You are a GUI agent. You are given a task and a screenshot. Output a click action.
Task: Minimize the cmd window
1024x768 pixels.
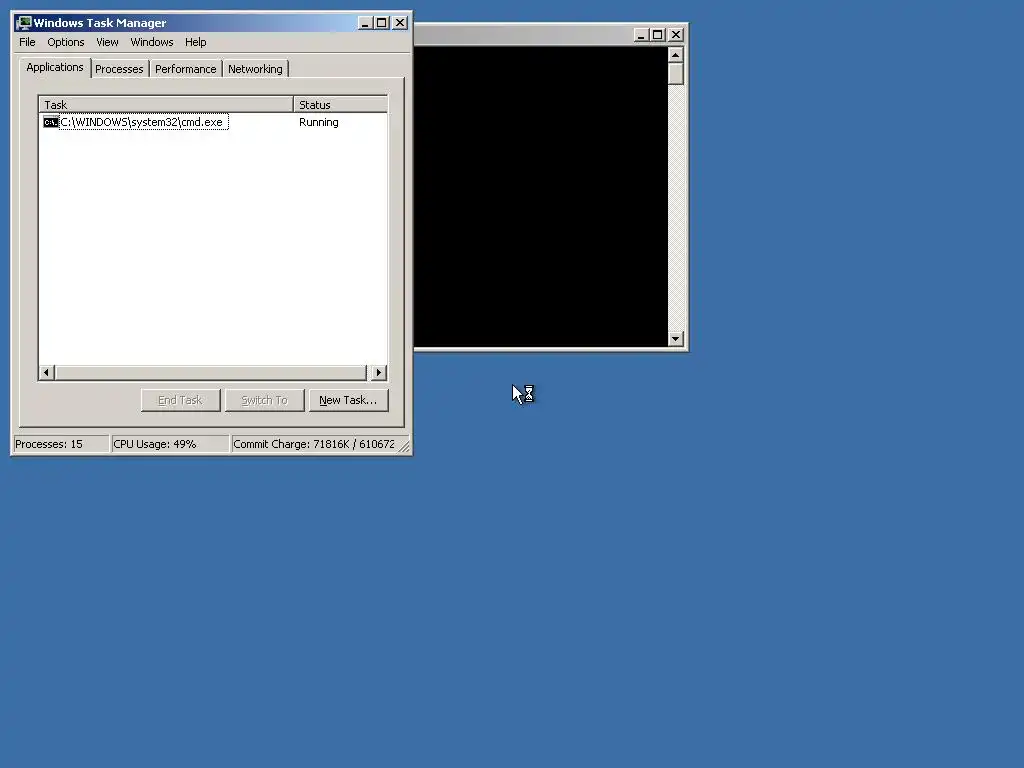tap(641, 35)
